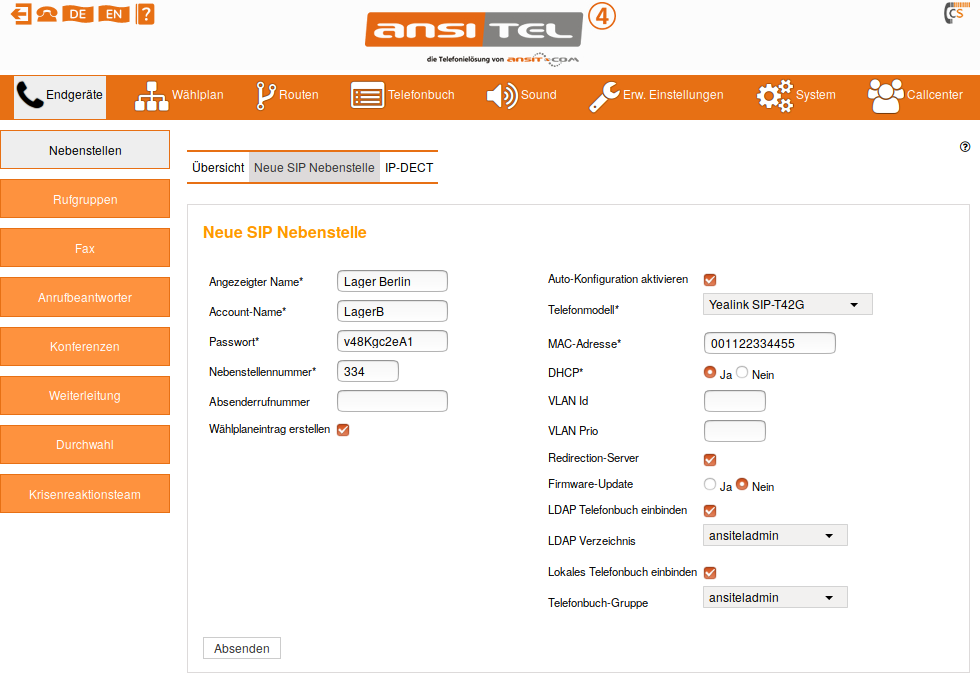980x688 pixels.
Task: Click the MAC-Adresse input field
Action: (769, 344)
